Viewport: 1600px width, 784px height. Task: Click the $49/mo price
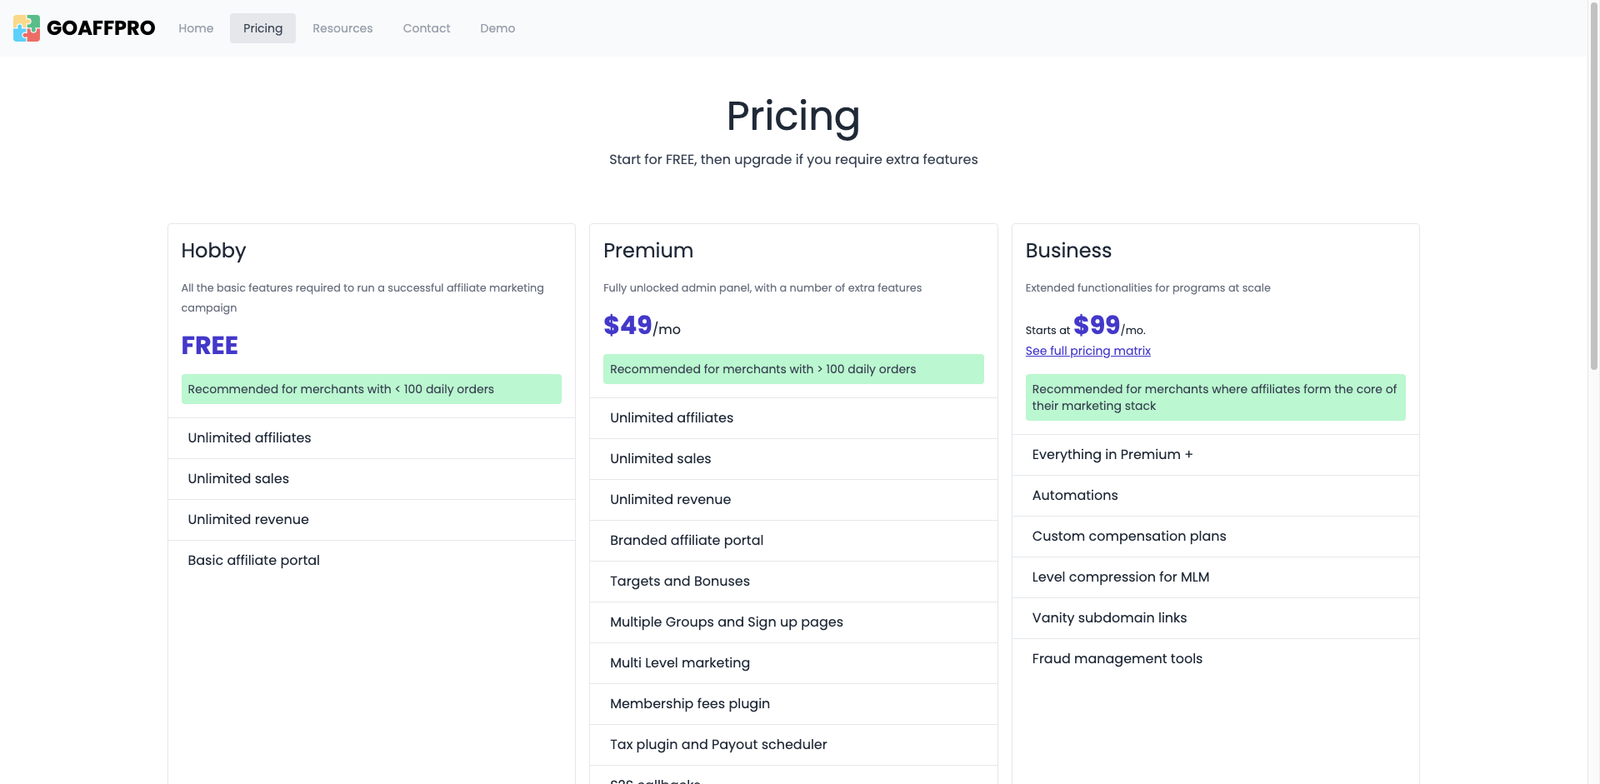point(642,326)
